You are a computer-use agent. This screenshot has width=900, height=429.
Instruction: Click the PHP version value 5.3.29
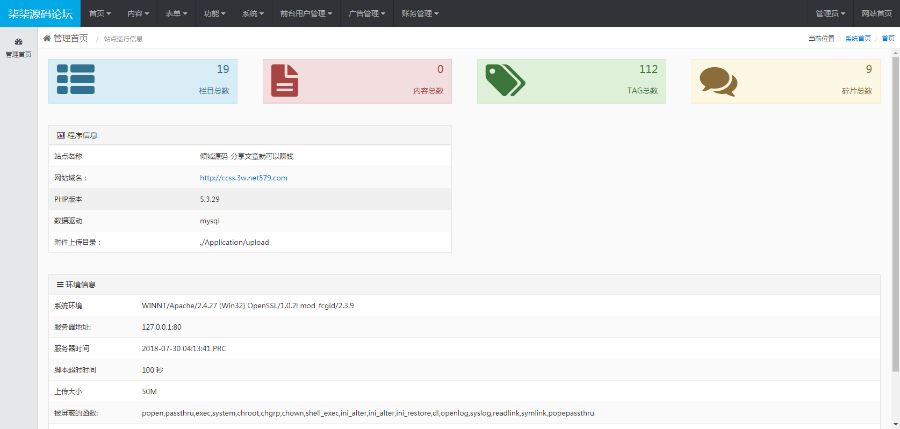click(x=210, y=199)
